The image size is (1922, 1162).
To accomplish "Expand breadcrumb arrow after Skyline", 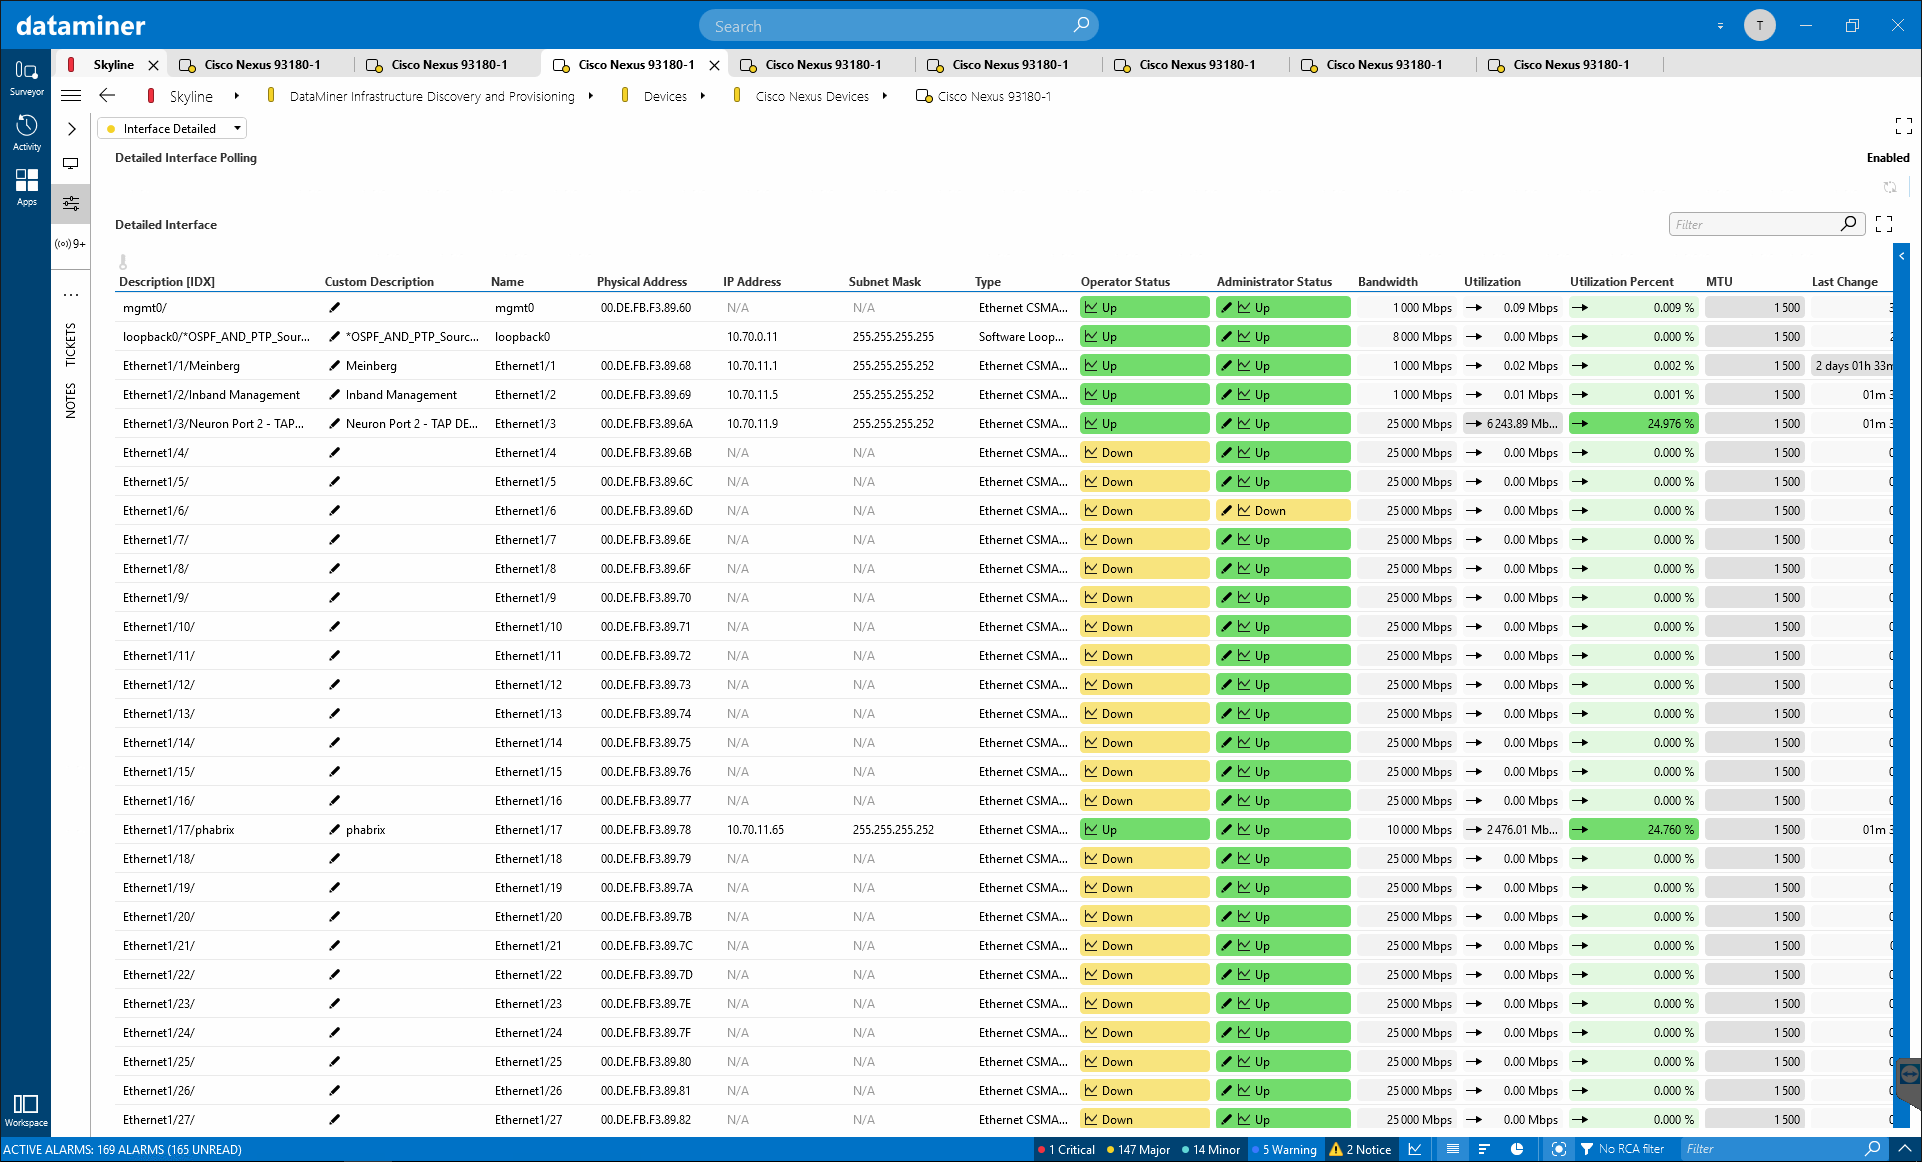I will (x=236, y=96).
